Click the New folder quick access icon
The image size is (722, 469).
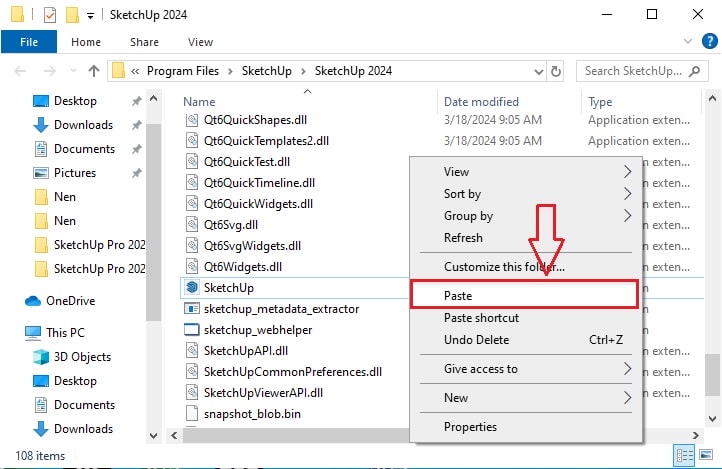pos(72,15)
